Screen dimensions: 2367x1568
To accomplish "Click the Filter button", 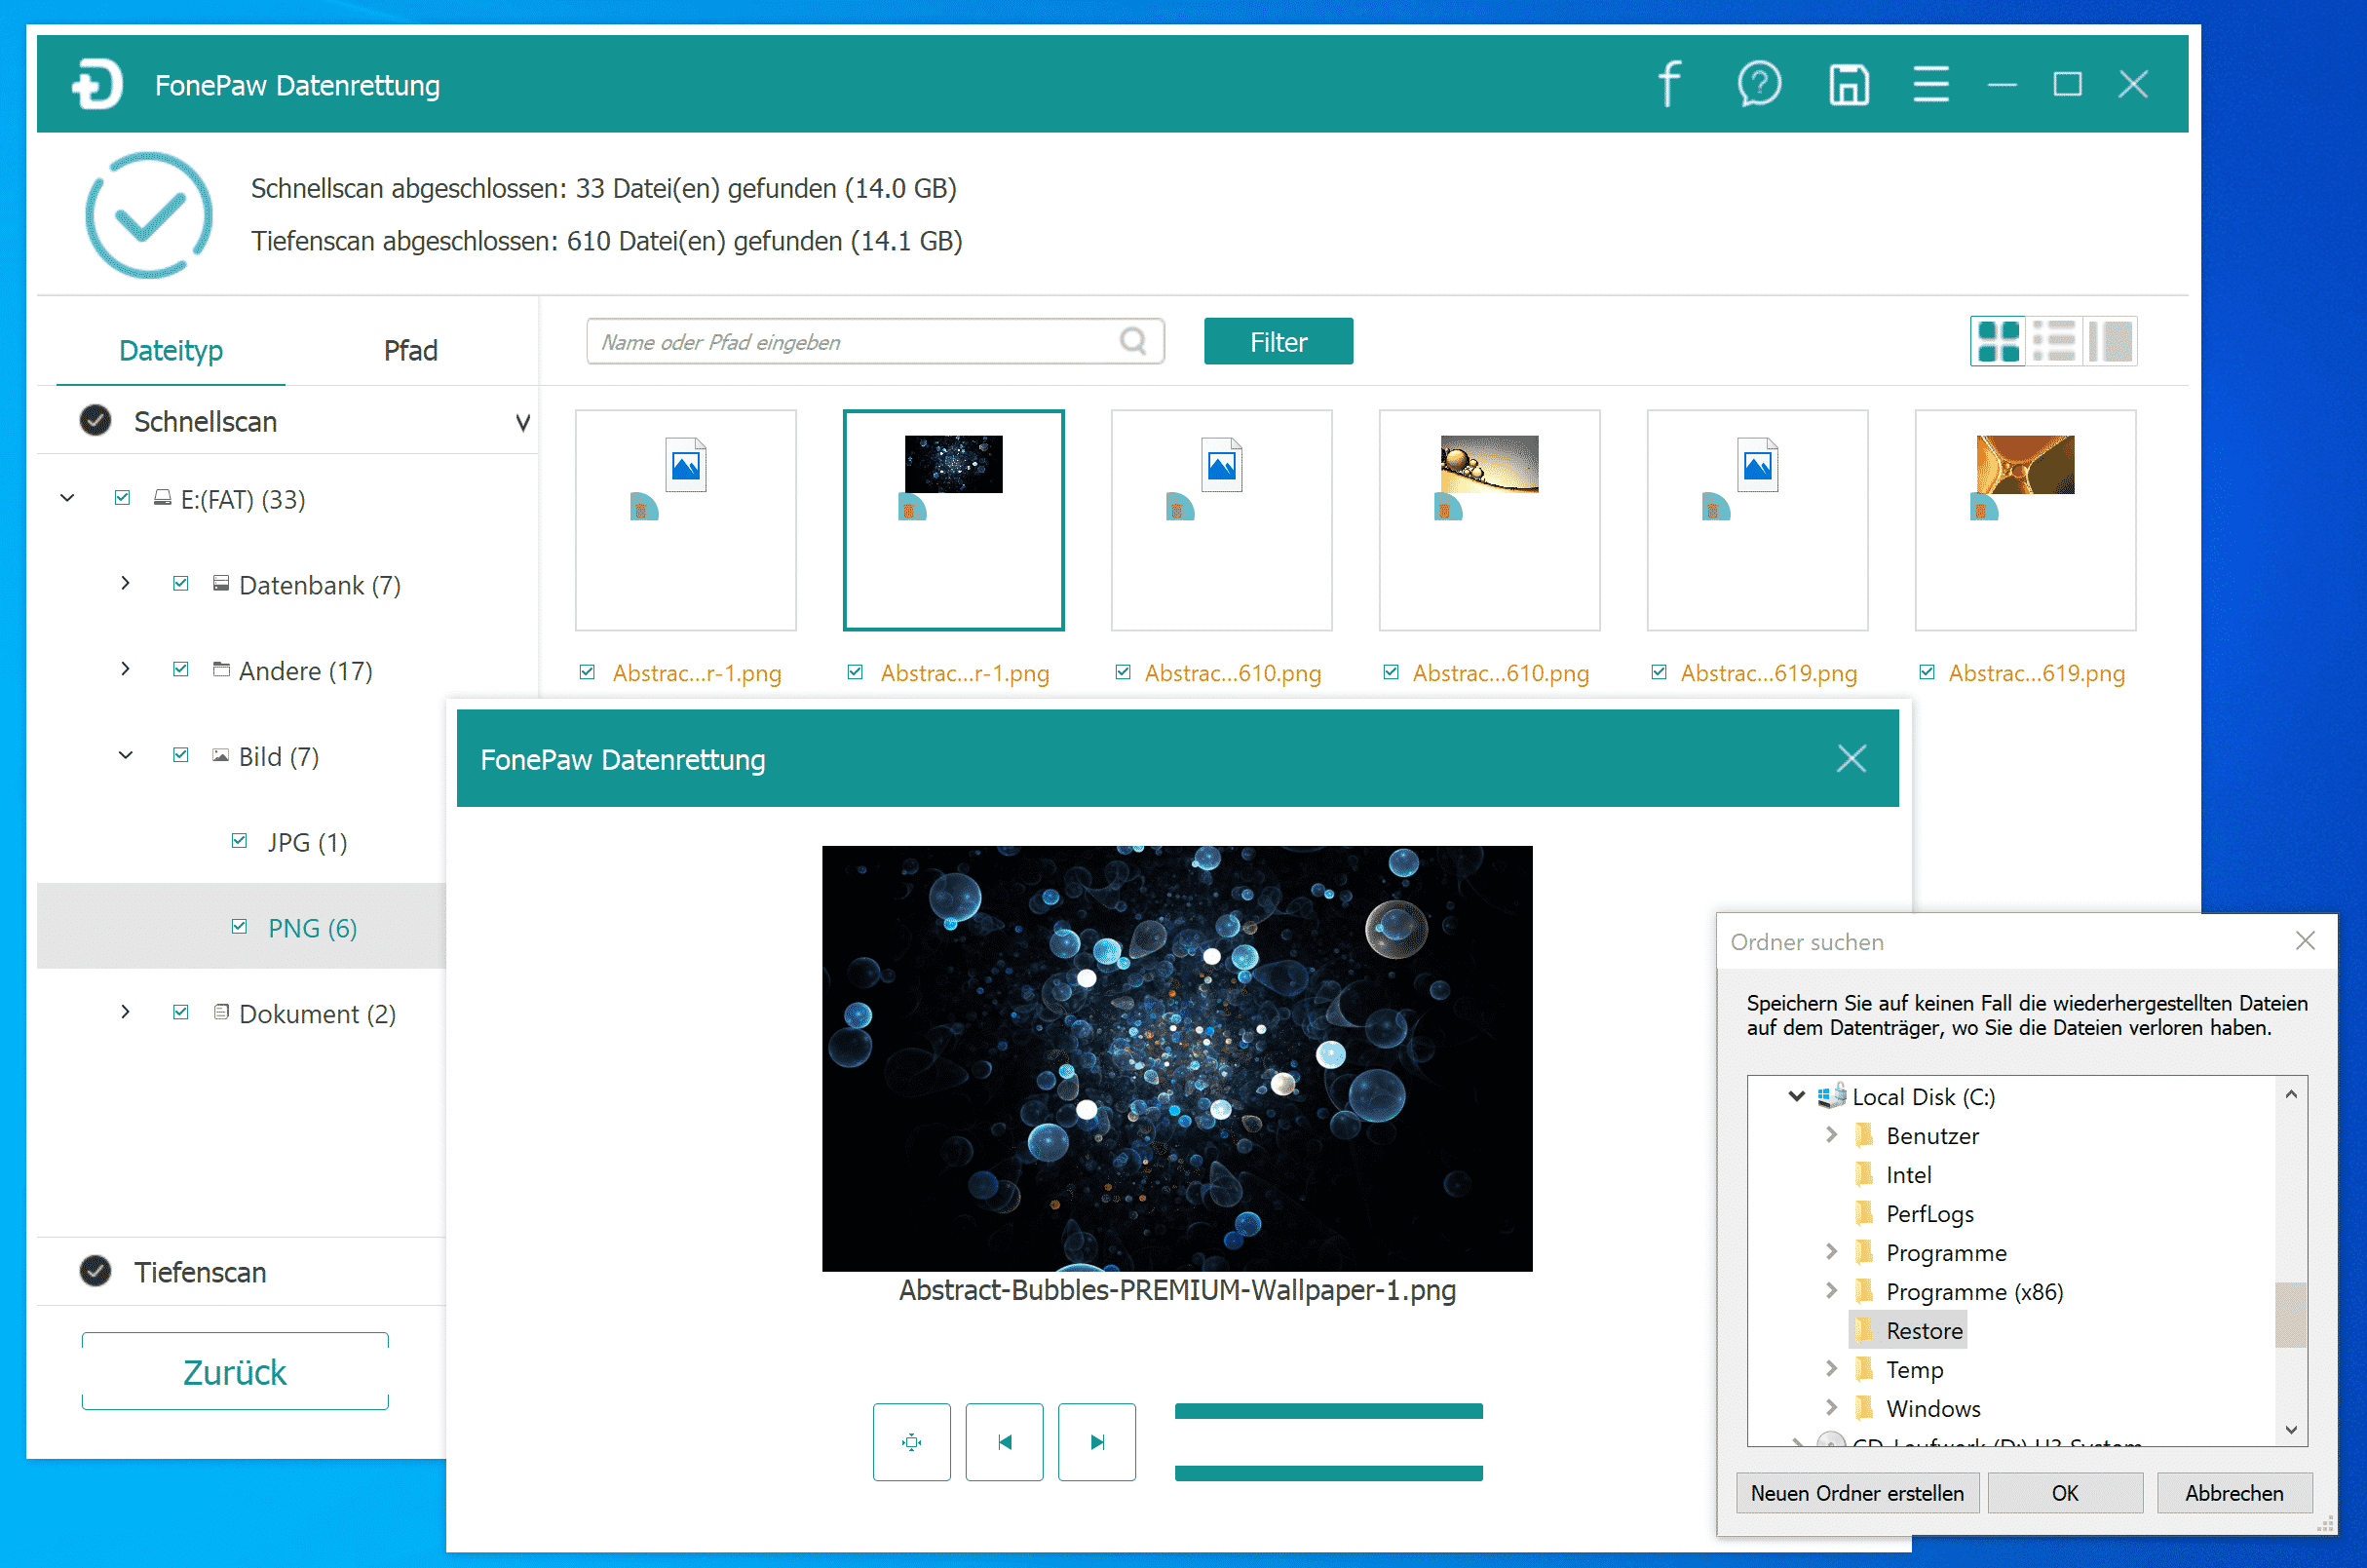I will point(1278,342).
